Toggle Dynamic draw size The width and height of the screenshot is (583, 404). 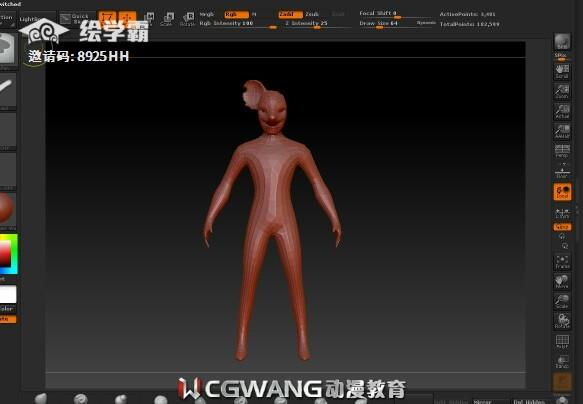426,23
